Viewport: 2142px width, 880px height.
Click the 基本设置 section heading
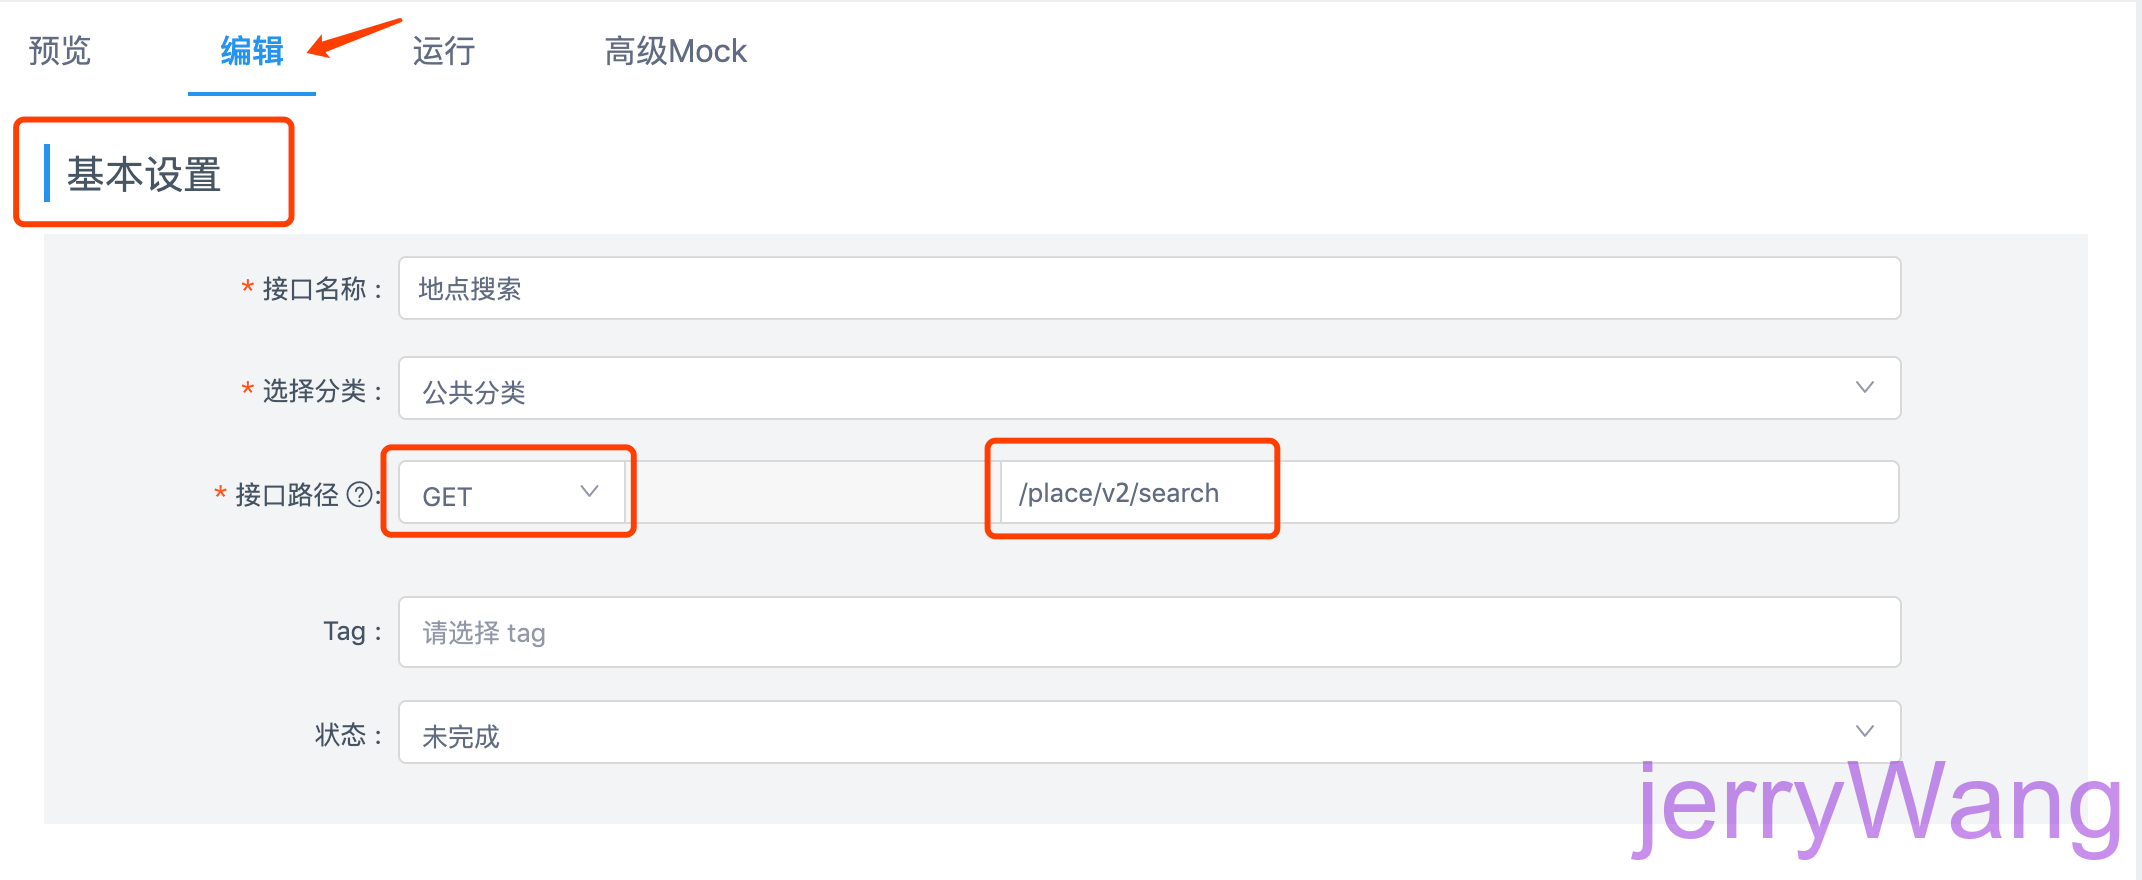click(x=144, y=174)
